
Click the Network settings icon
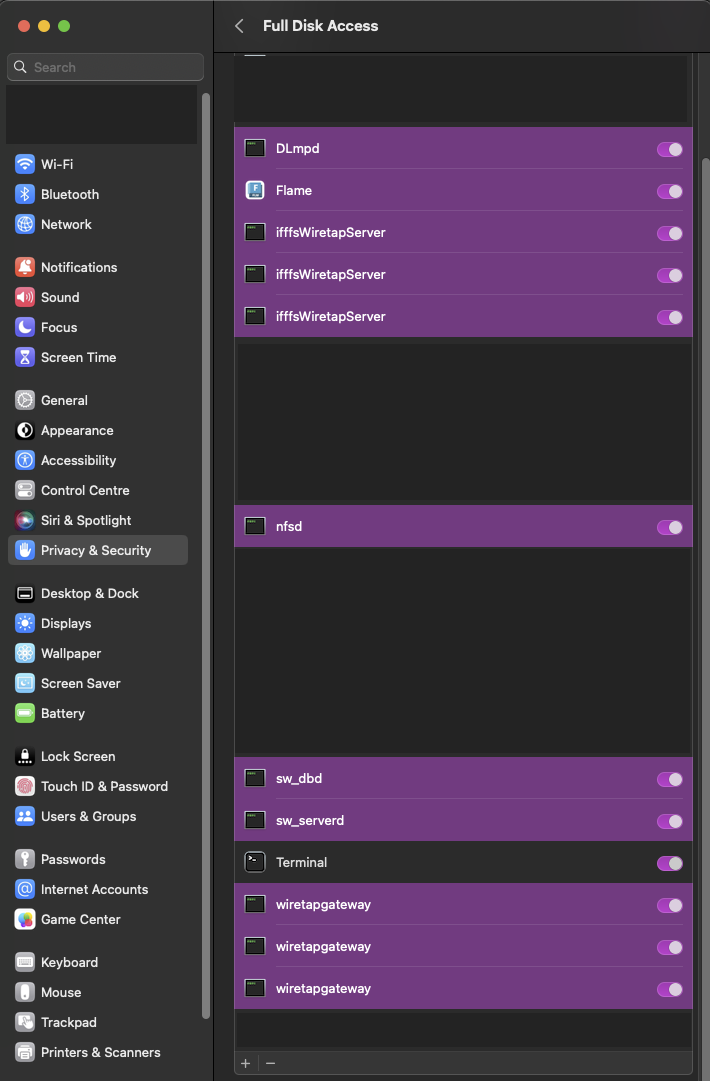point(24,224)
